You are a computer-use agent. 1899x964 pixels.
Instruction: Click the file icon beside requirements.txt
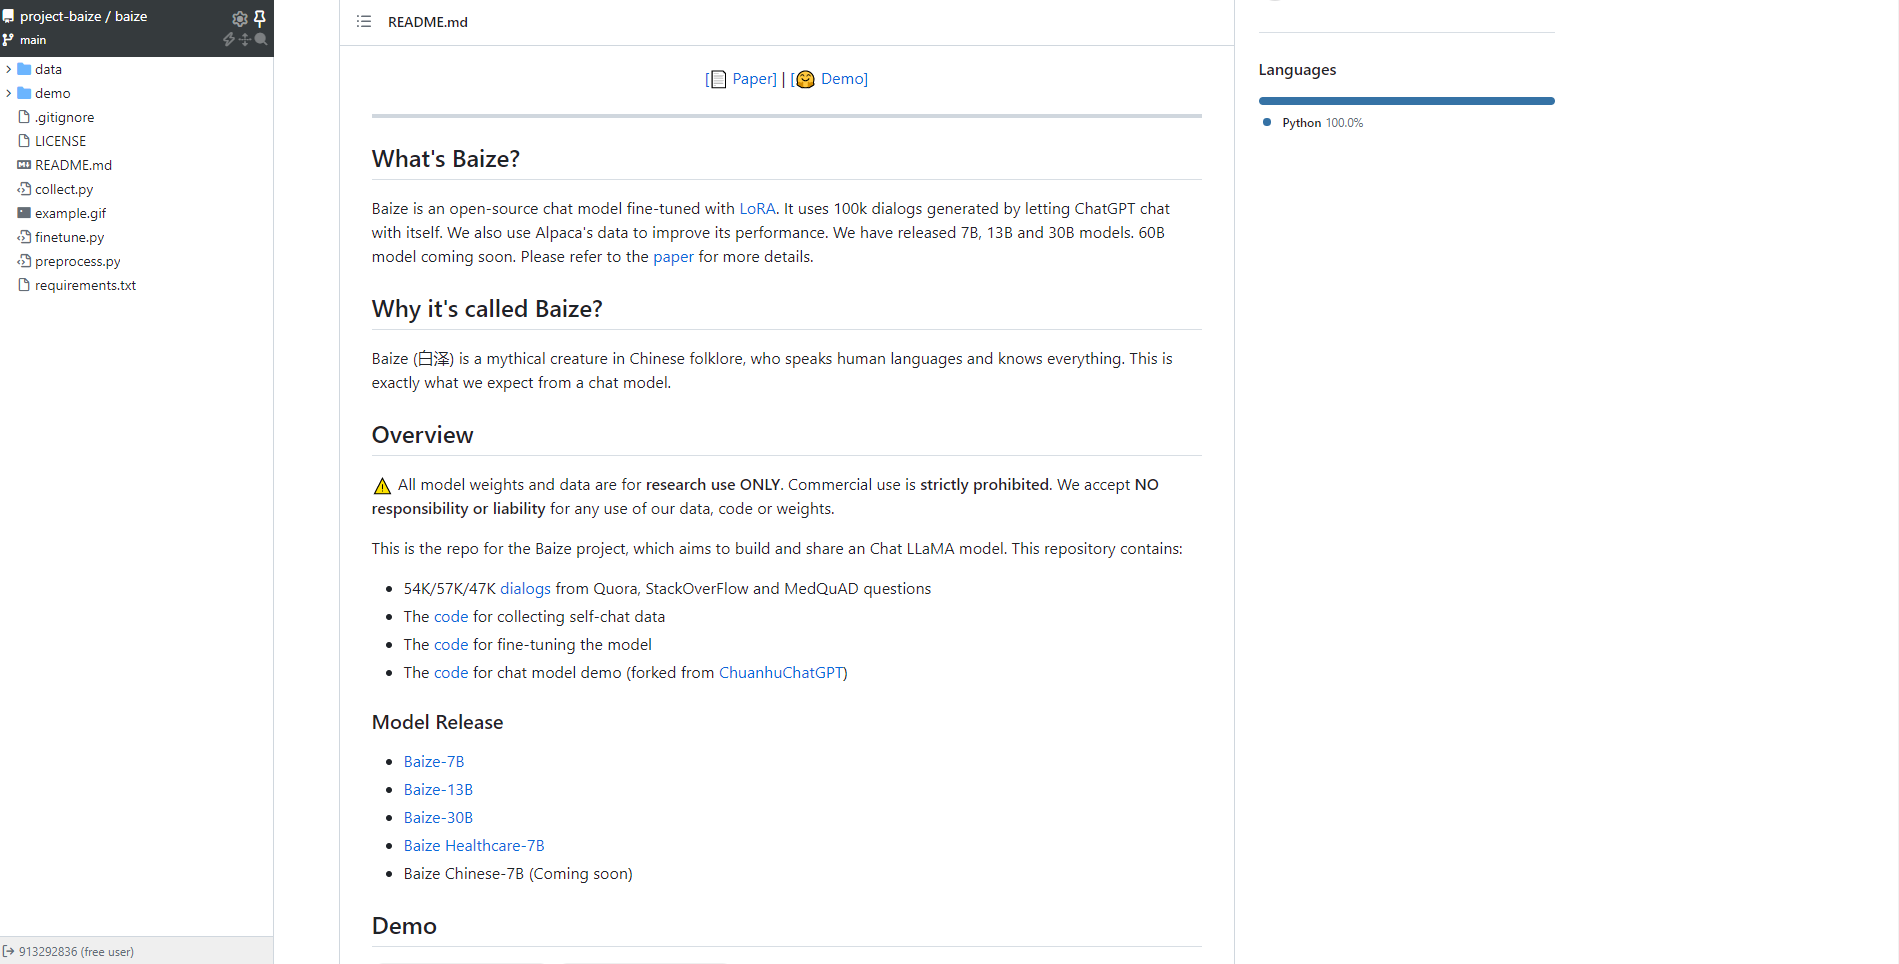[24, 285]
